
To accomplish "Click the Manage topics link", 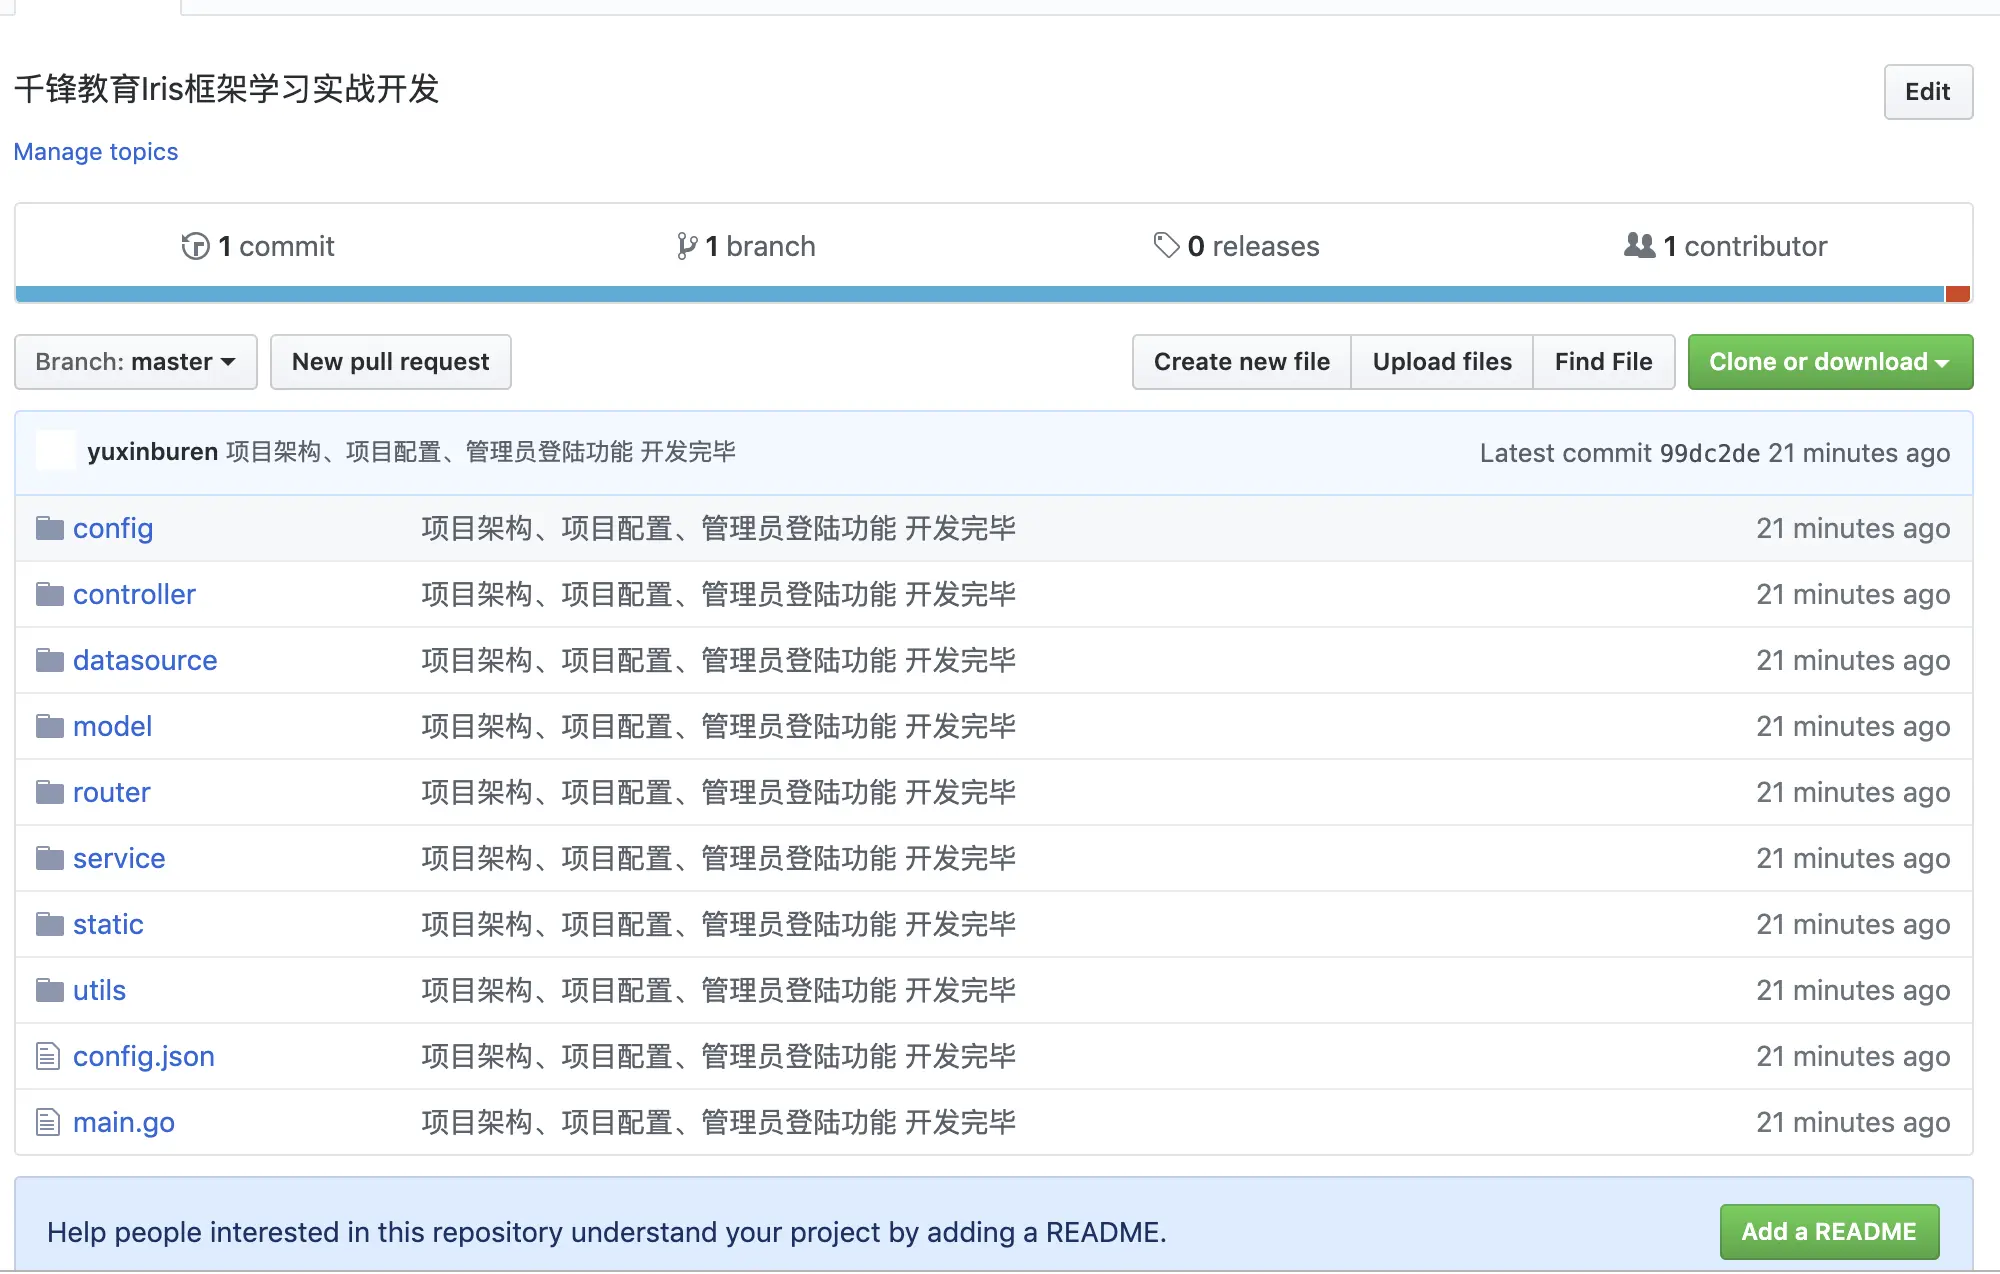I will pos(96,152).
